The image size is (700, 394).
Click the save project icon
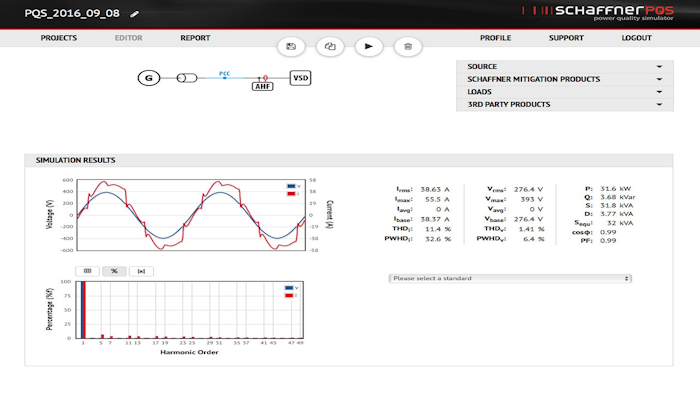tap(291, 46)
